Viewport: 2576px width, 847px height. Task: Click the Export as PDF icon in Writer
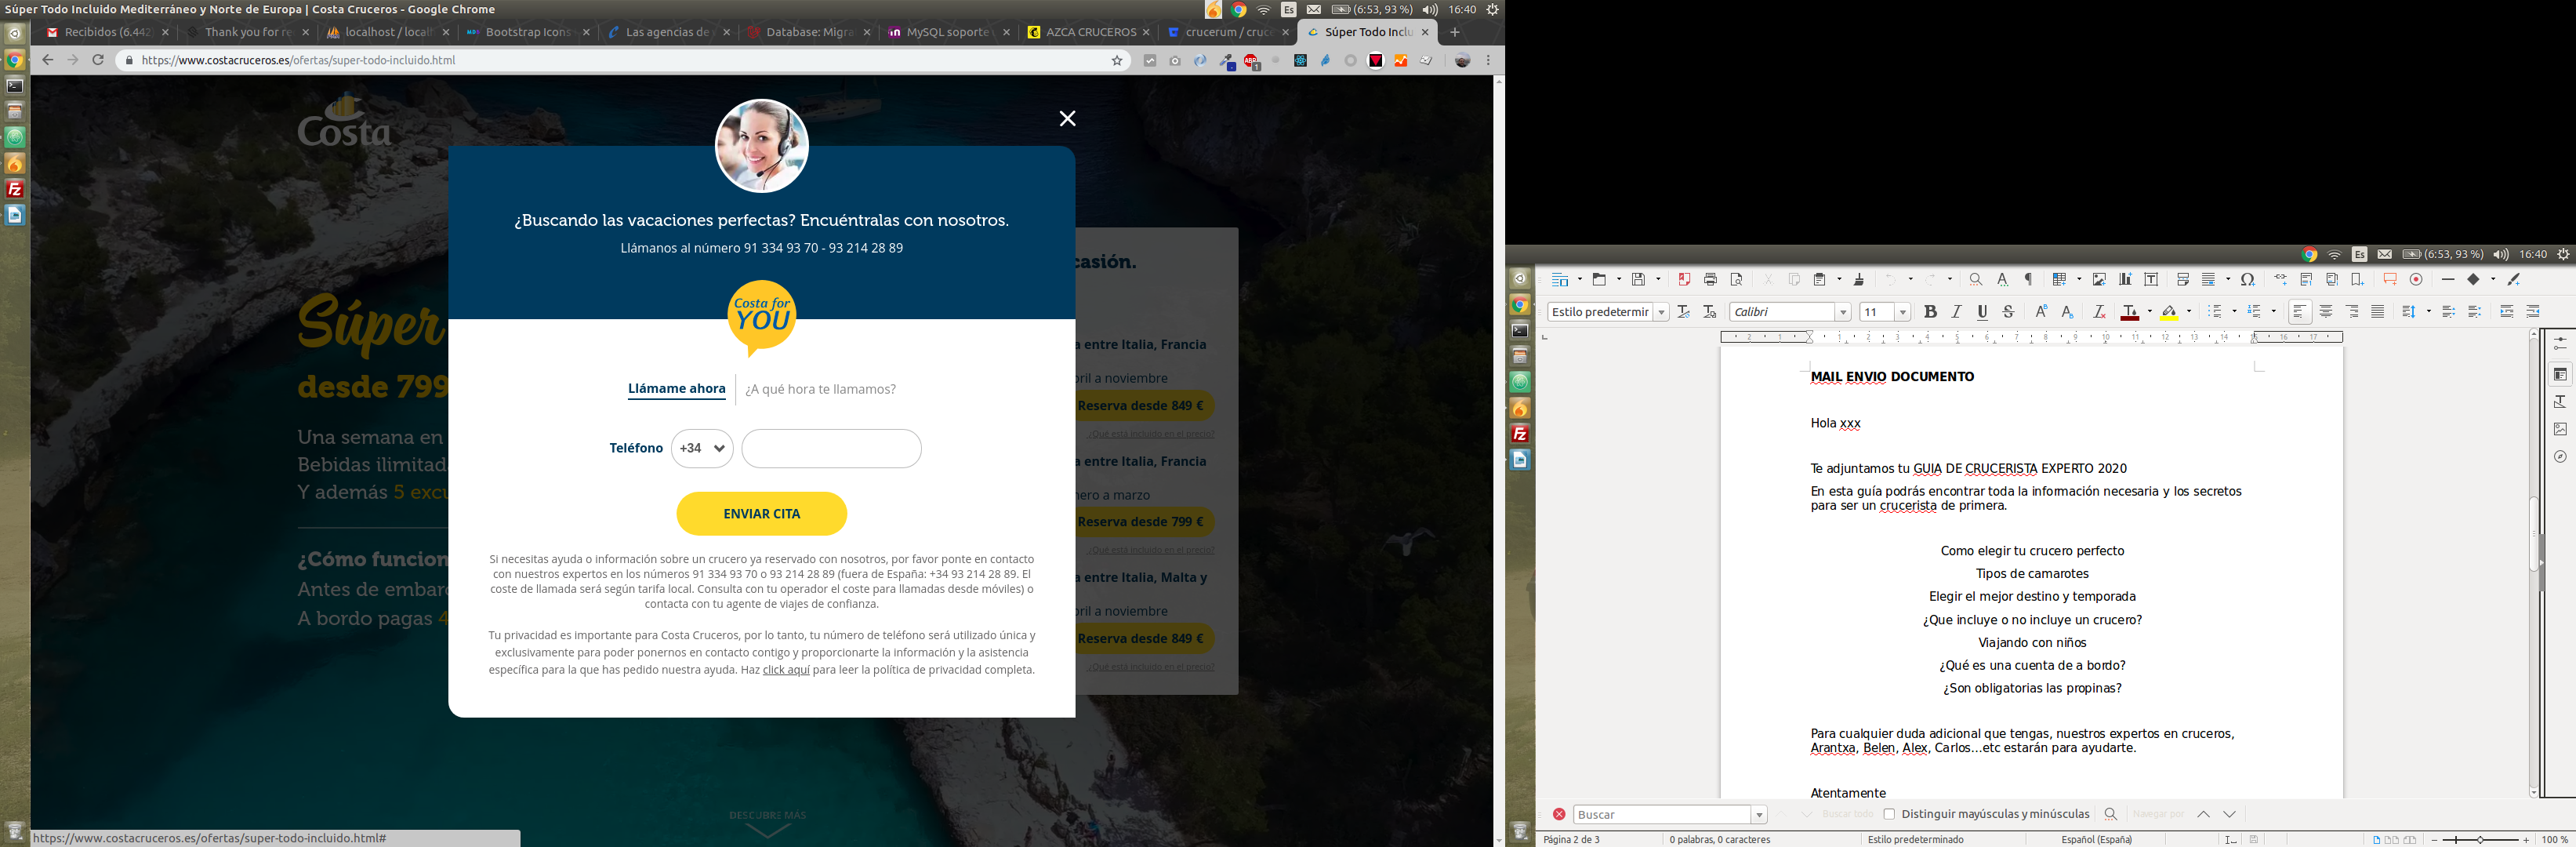point(1684,280)
